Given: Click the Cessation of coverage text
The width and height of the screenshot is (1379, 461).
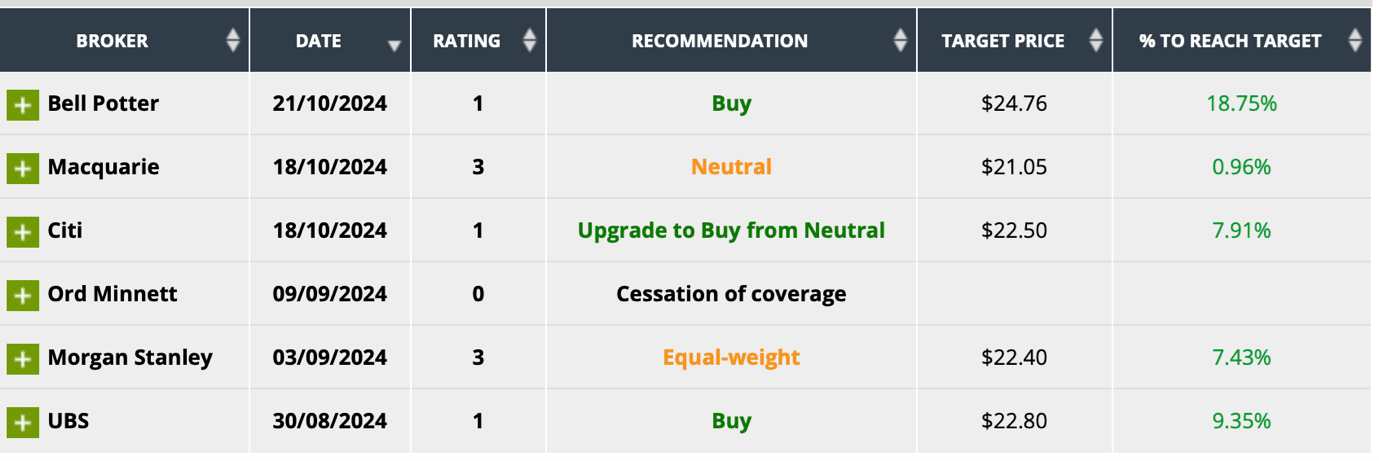Looking at the screenshot, I should click(731, 294).
